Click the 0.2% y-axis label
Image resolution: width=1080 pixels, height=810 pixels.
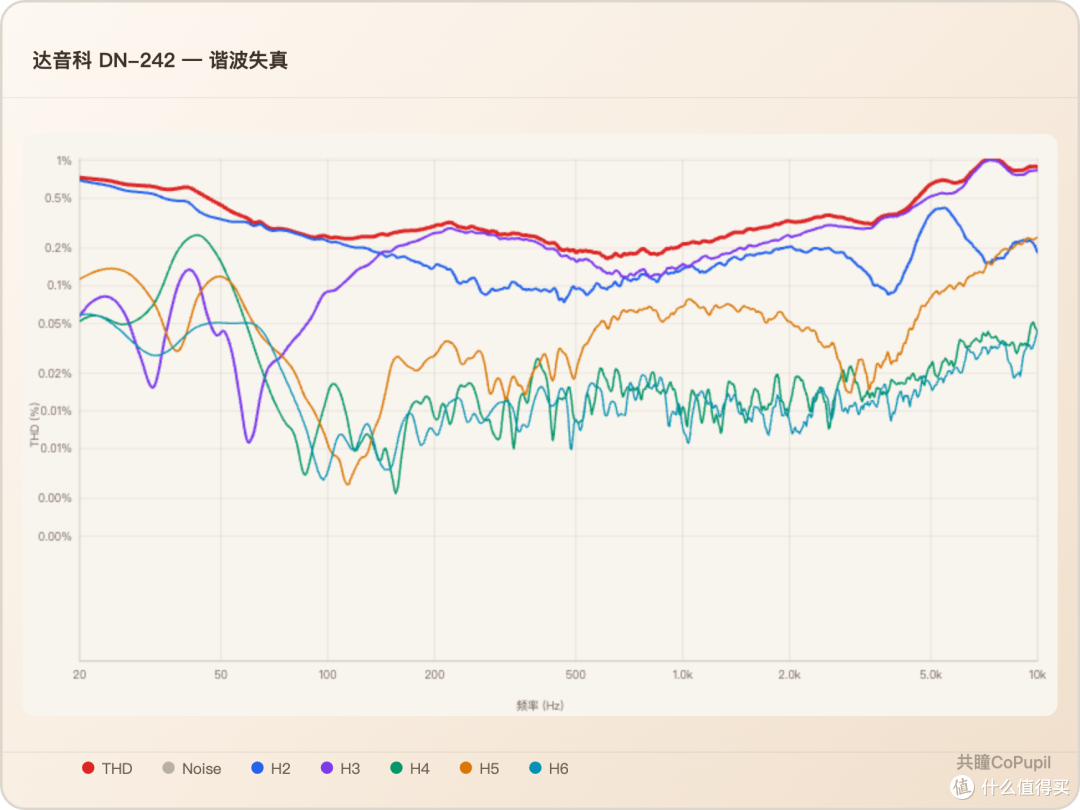point(59,248)
